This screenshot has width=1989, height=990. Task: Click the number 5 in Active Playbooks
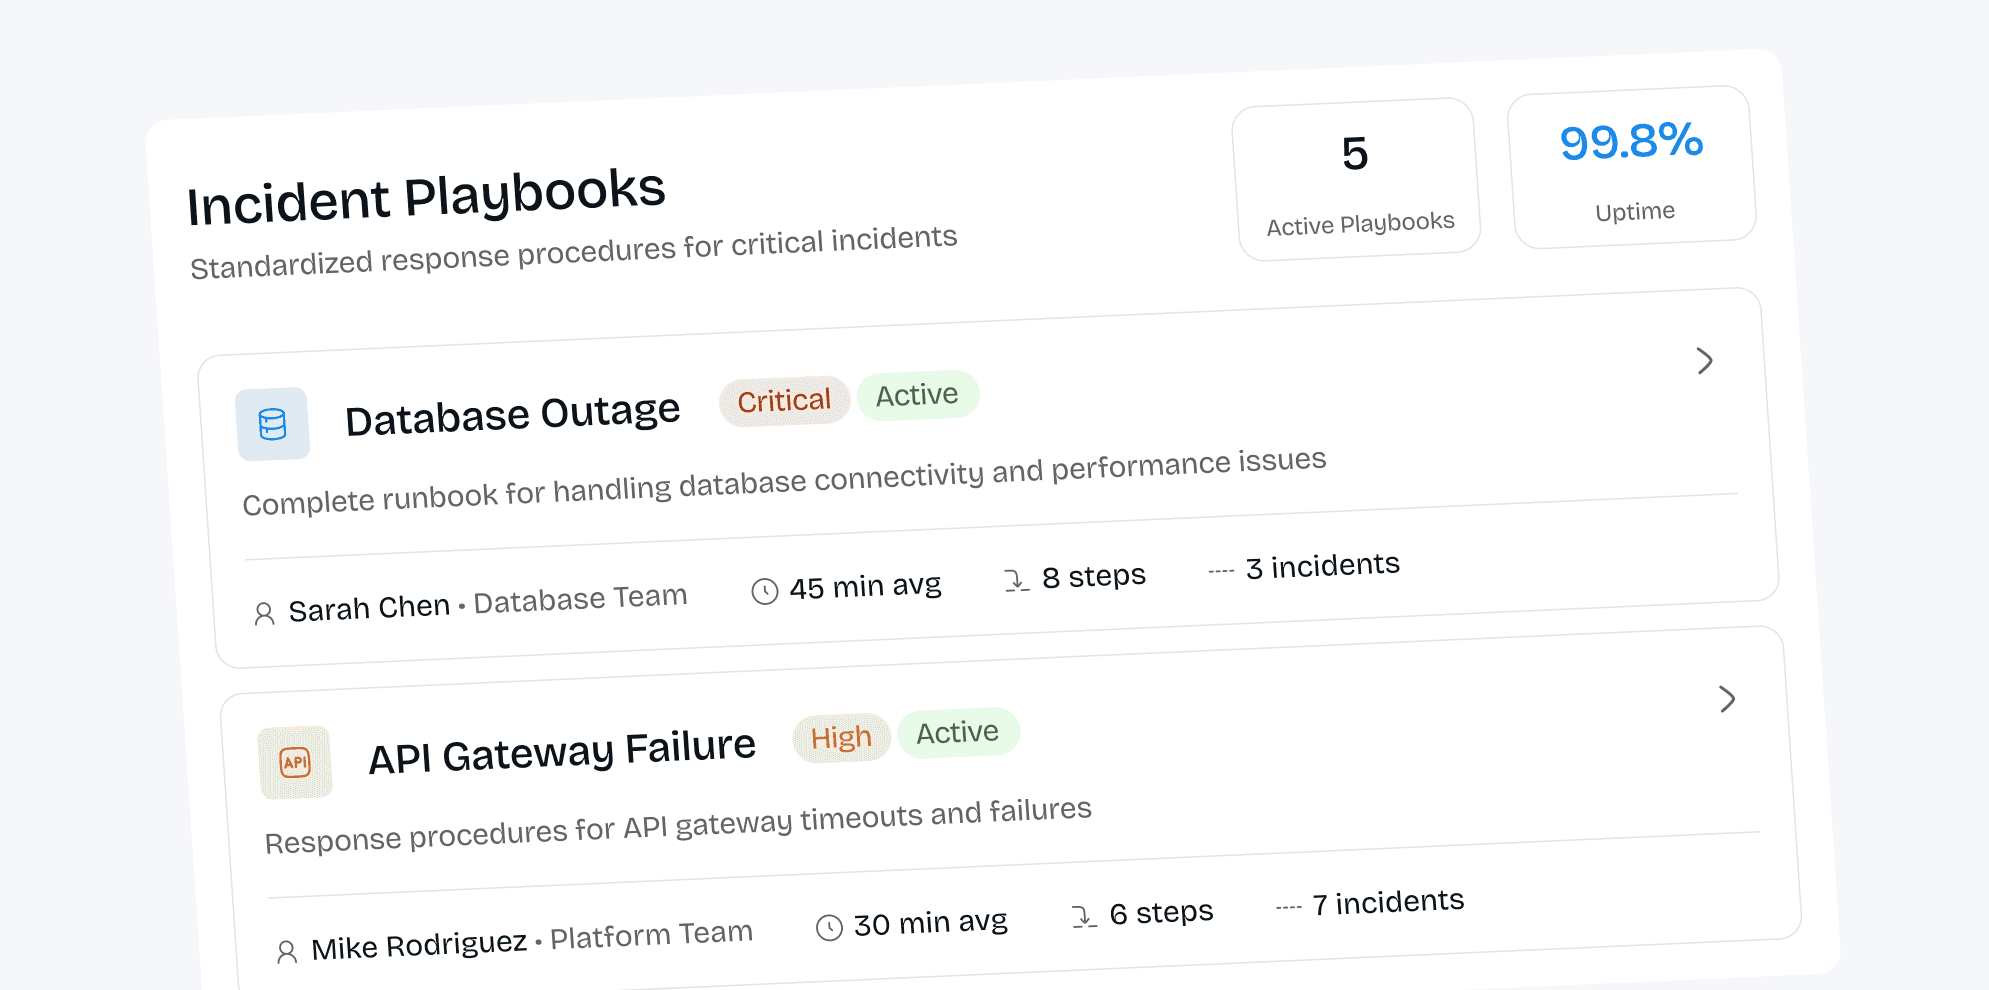(1355, 154)
